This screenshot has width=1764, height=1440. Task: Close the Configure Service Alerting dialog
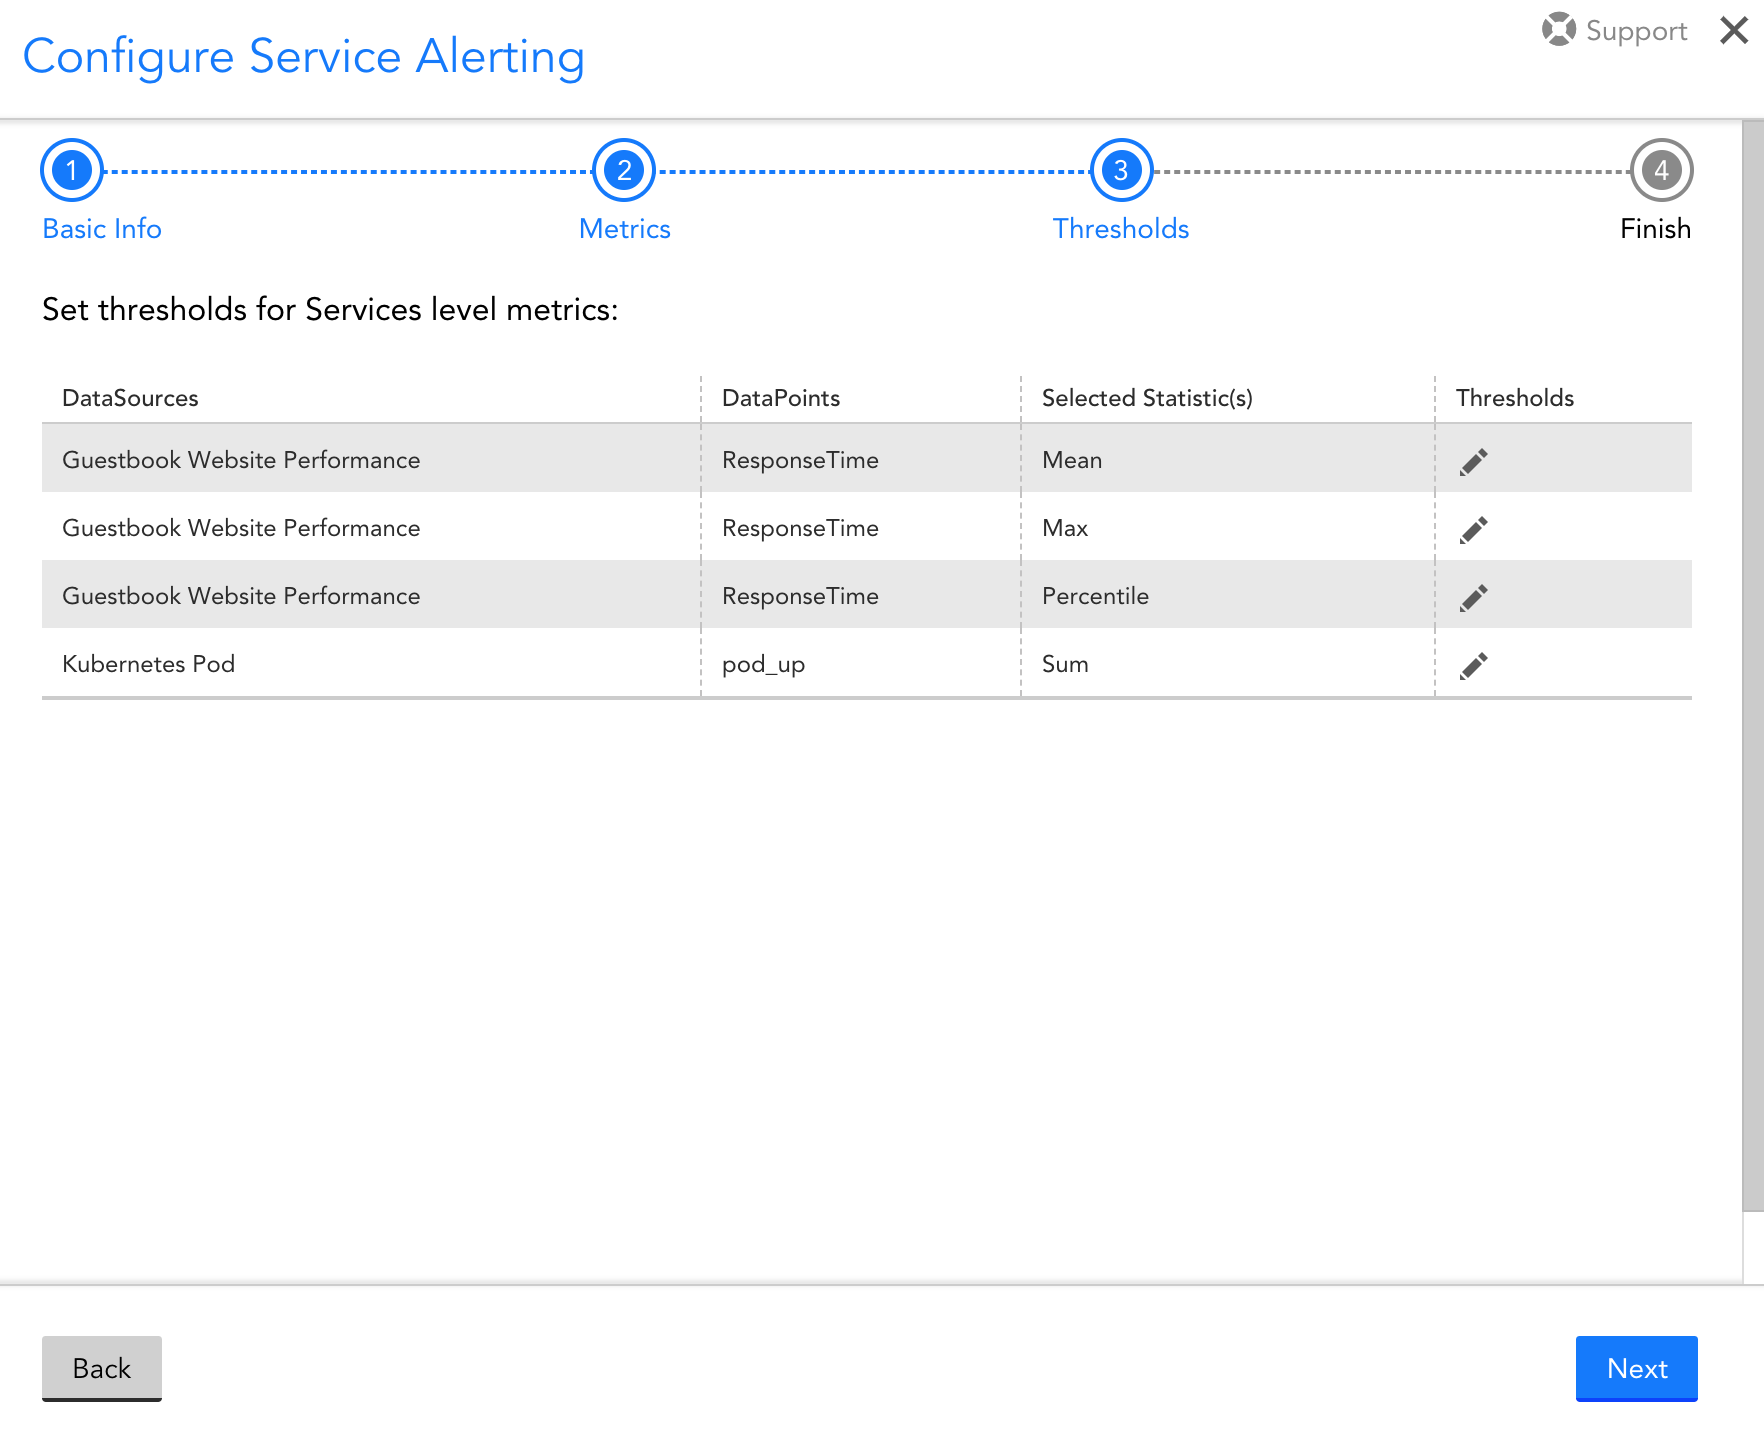[1734, 31]
